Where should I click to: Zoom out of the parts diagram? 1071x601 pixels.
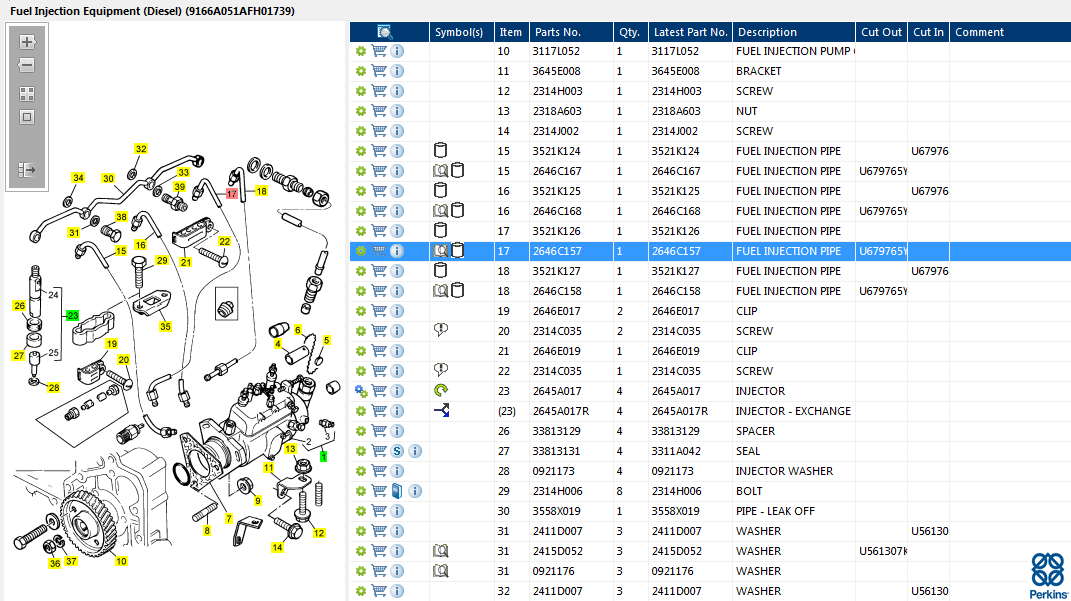tap(27, 66)
